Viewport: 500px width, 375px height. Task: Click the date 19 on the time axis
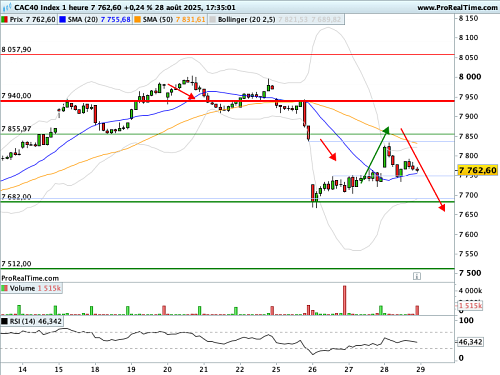pos(131,369)
